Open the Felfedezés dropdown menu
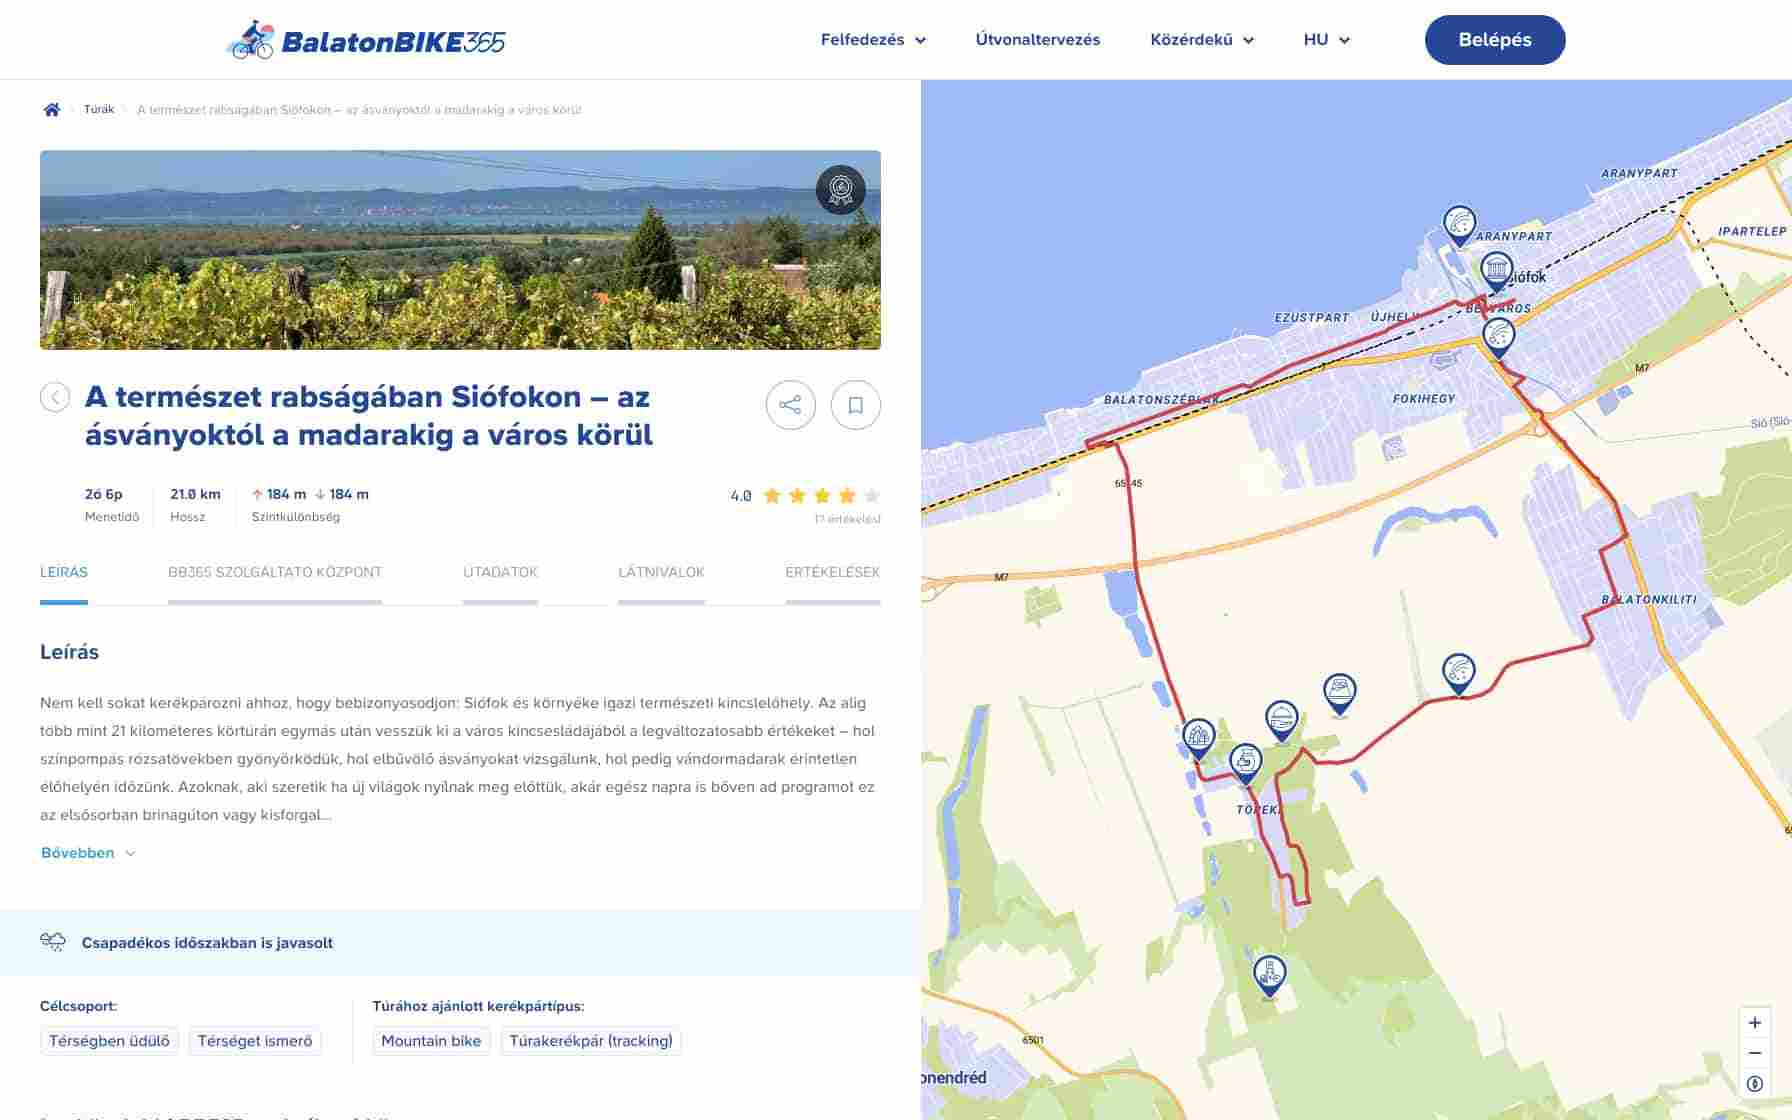The image size is (1792, 1120). tap(873, 40)
